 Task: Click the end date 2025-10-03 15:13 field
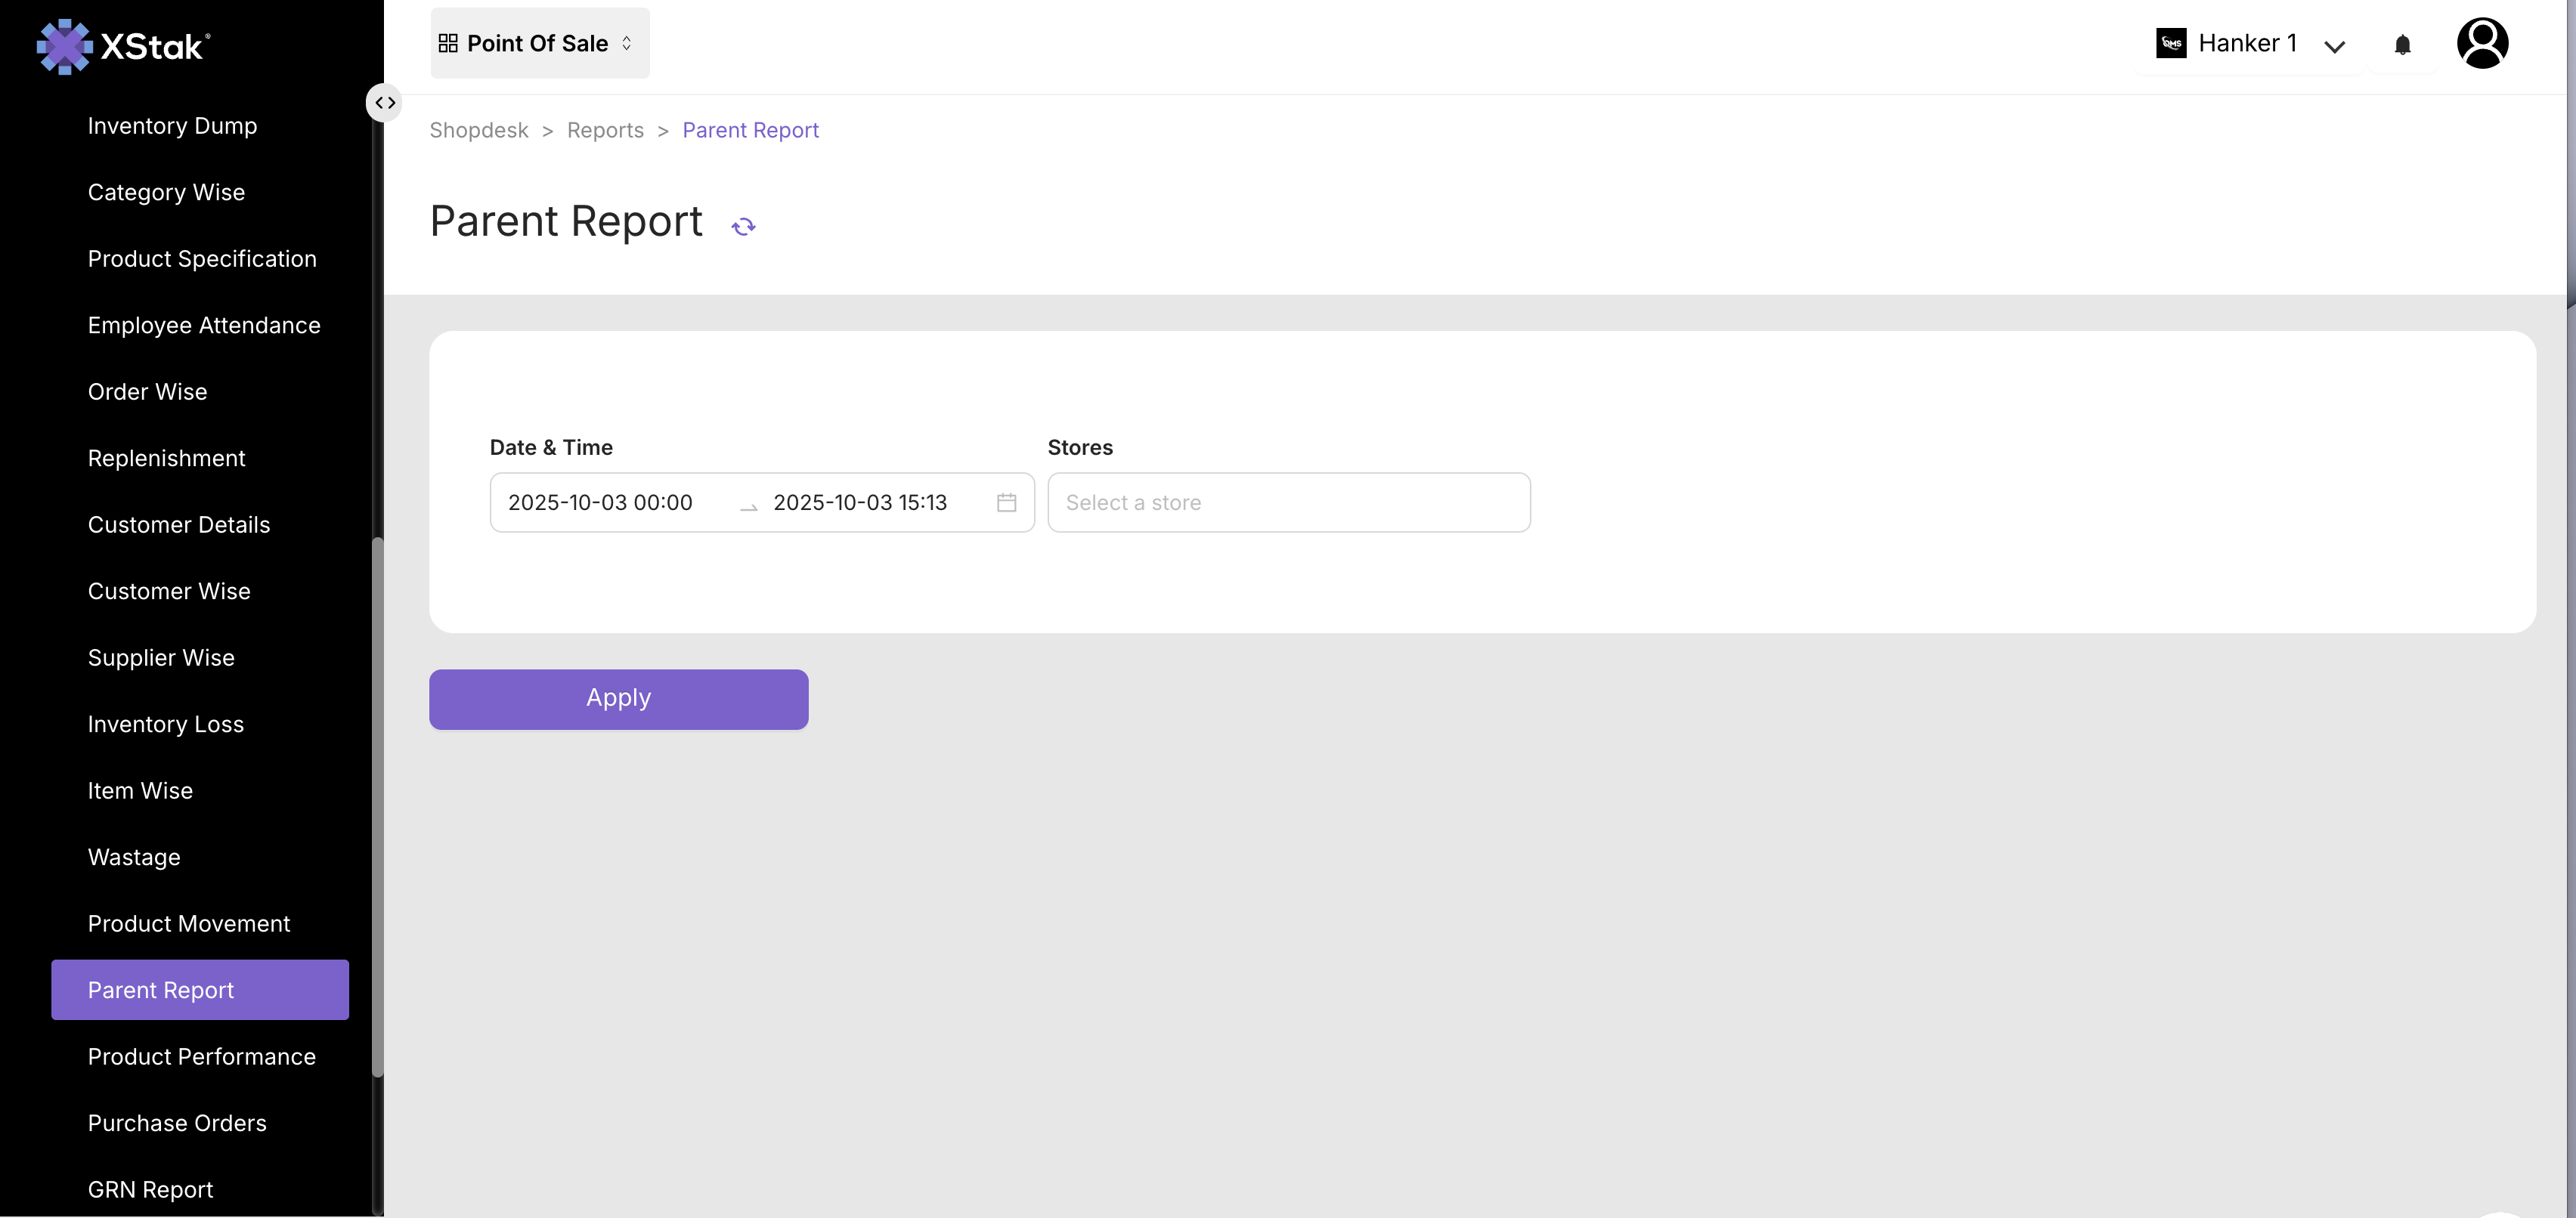pyautogui.click(x=860, y=503)
